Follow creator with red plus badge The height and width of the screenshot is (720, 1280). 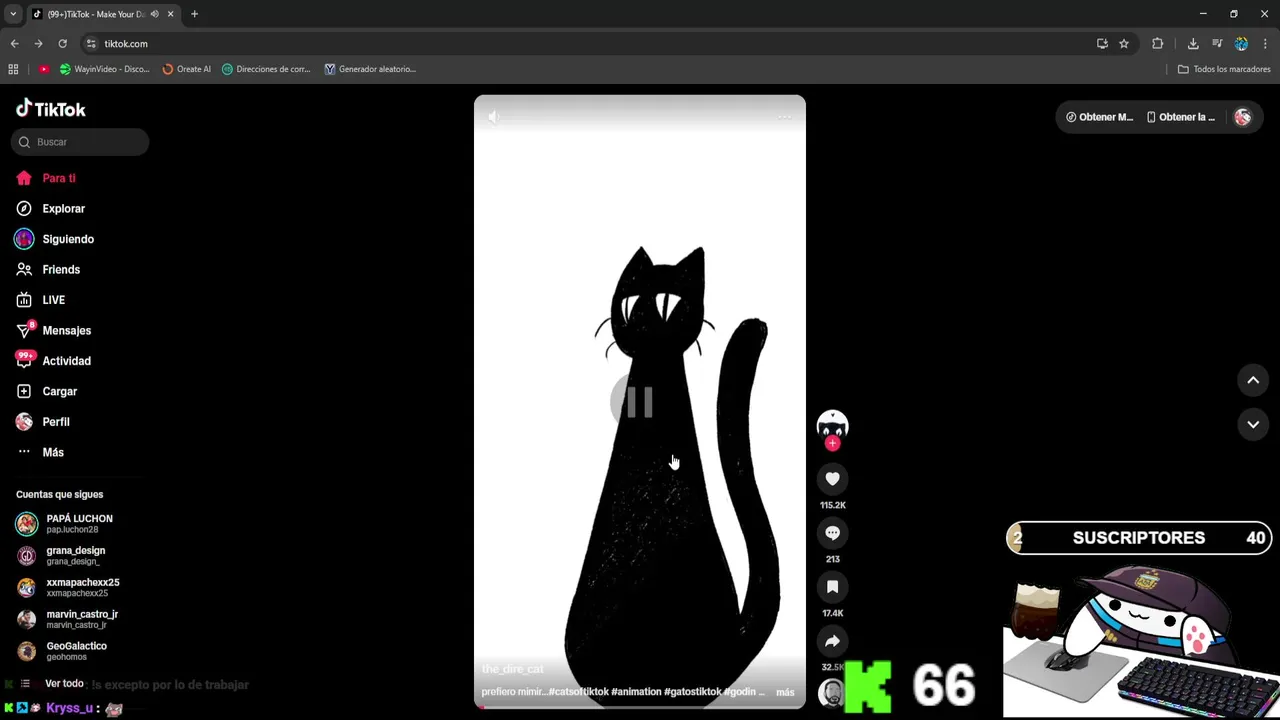pos(832,443)
